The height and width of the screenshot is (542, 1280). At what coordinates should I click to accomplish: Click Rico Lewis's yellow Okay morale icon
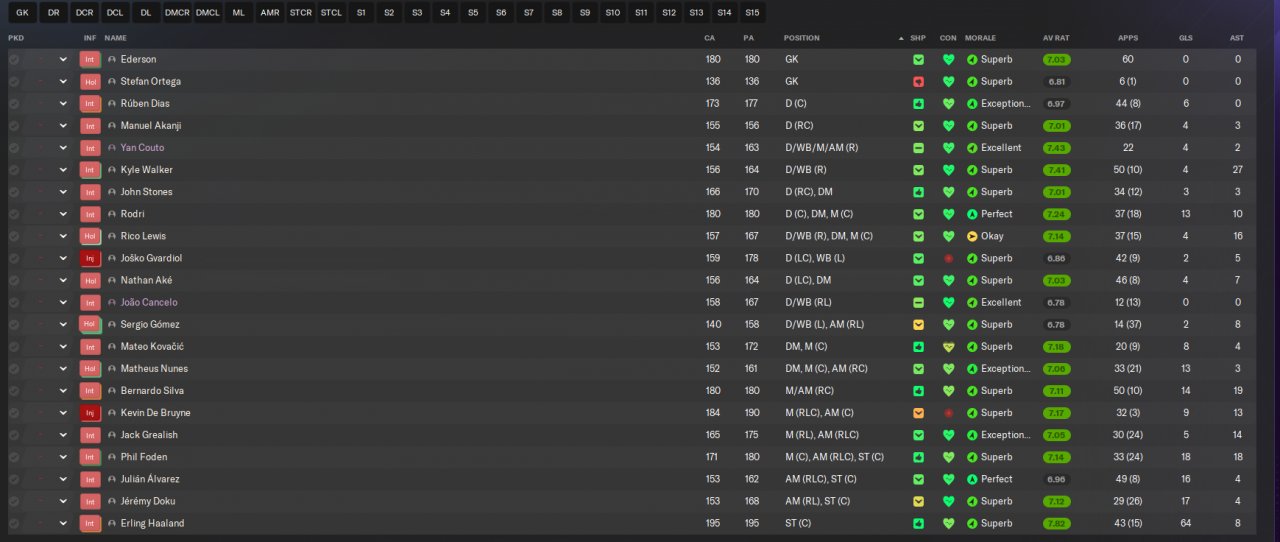pos(972,236)
